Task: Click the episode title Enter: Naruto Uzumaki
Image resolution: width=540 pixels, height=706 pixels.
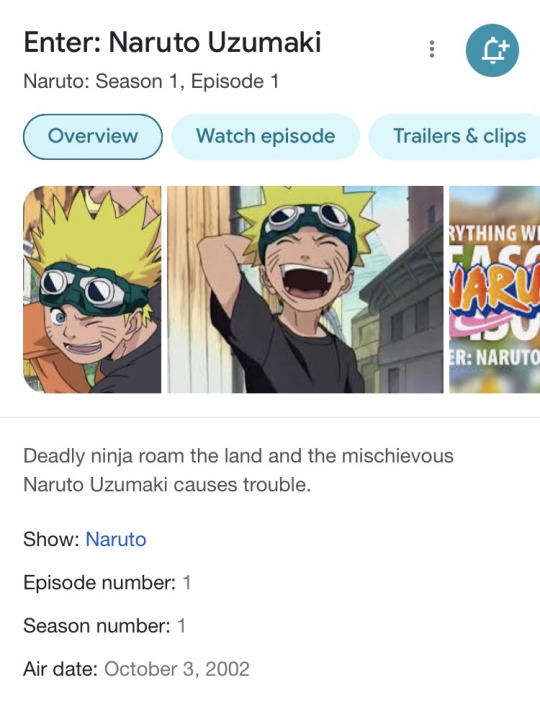Action: click(x=172, y=42)
